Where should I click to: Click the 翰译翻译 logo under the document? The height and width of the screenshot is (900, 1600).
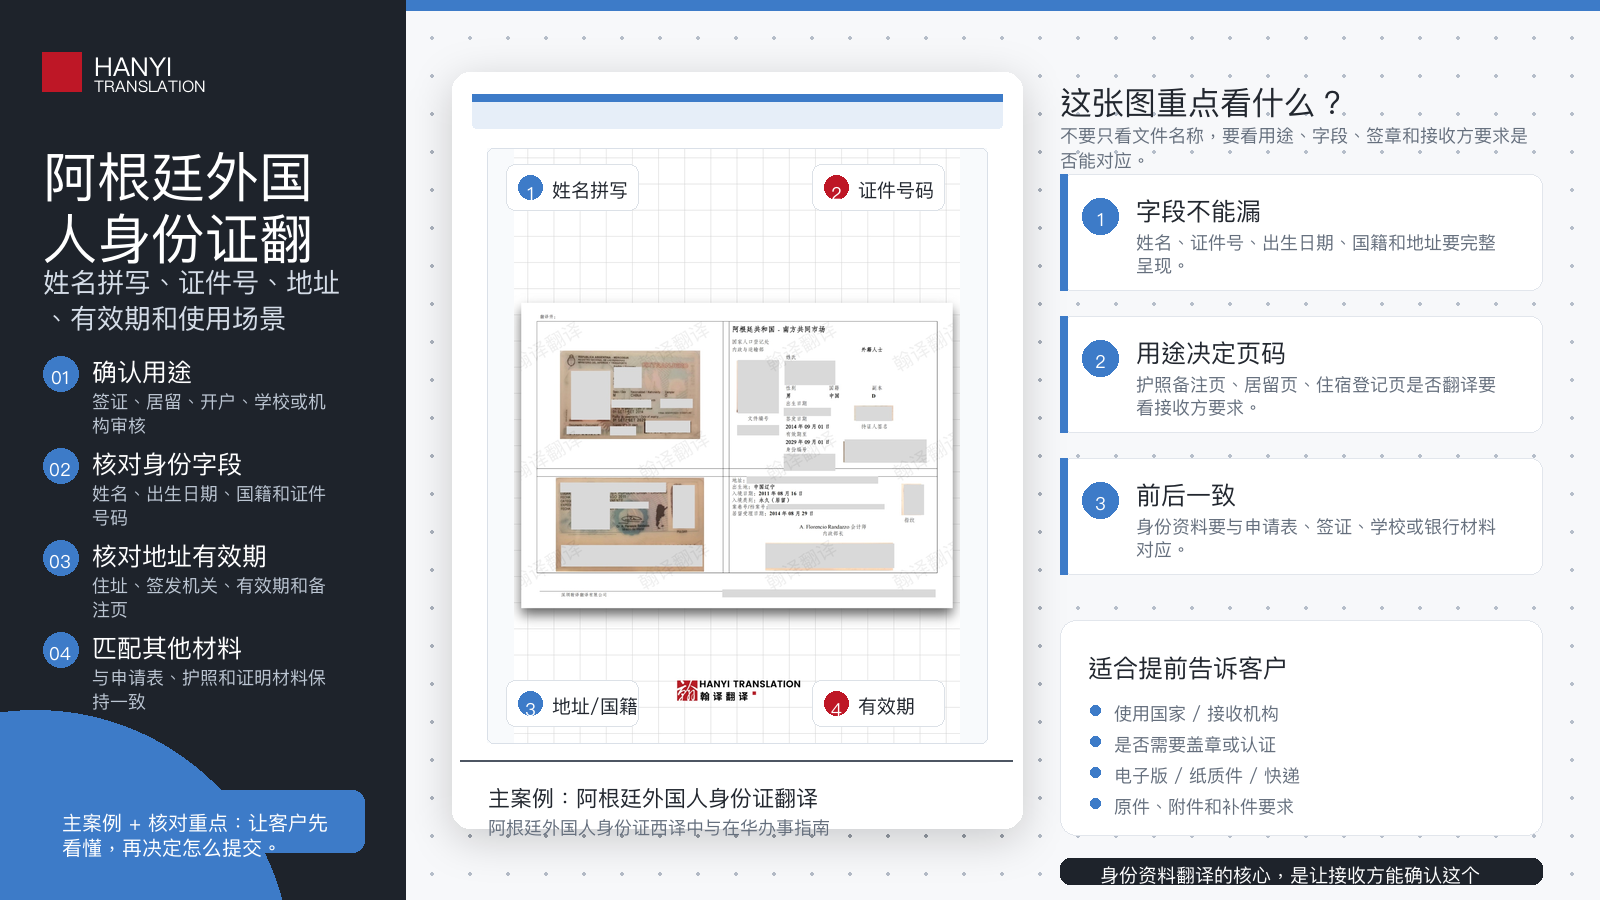[738, 690]
